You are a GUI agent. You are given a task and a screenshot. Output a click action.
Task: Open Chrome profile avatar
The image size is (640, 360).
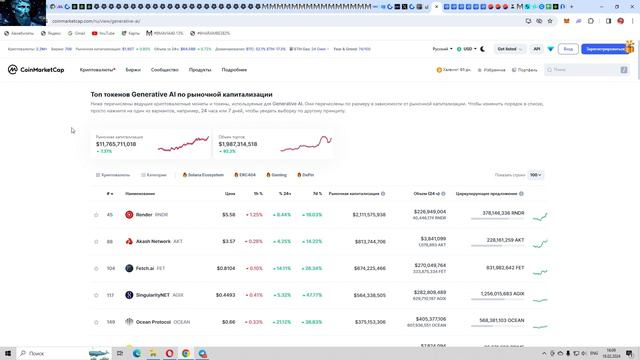click(x=620, y=21)
